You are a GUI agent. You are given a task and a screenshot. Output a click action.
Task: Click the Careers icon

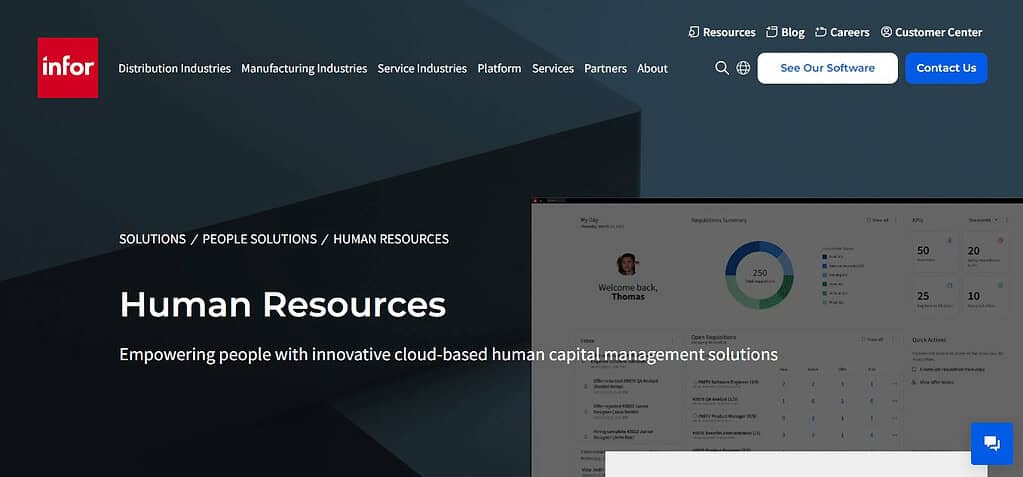821,32
